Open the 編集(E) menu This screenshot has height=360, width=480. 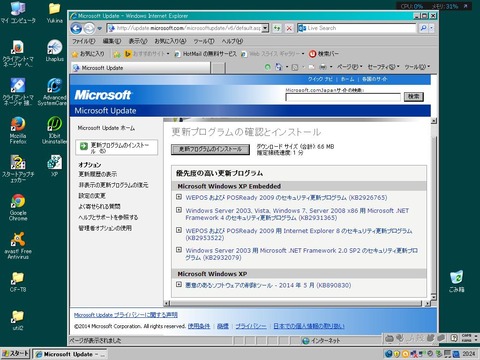(x=112, y=41)
